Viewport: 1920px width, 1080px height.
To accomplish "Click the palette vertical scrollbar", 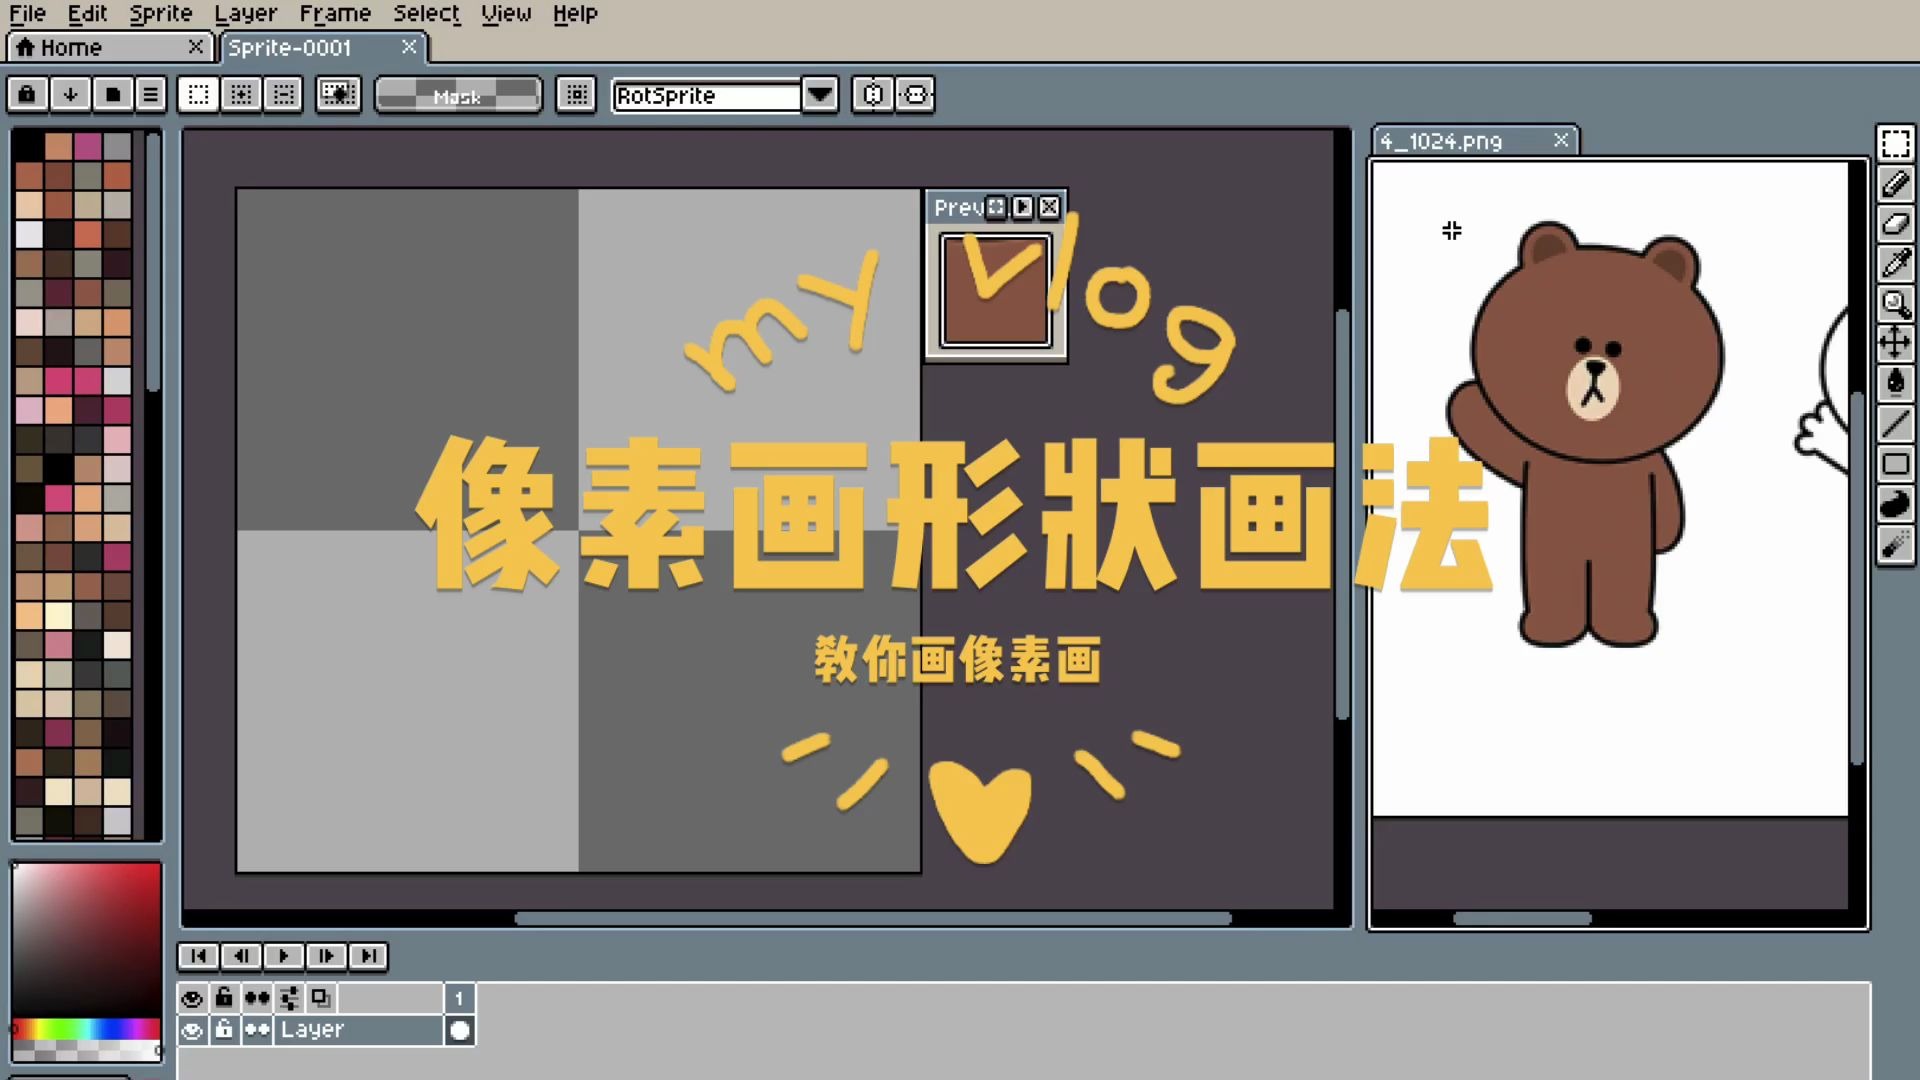I will [x=152, y=264].
